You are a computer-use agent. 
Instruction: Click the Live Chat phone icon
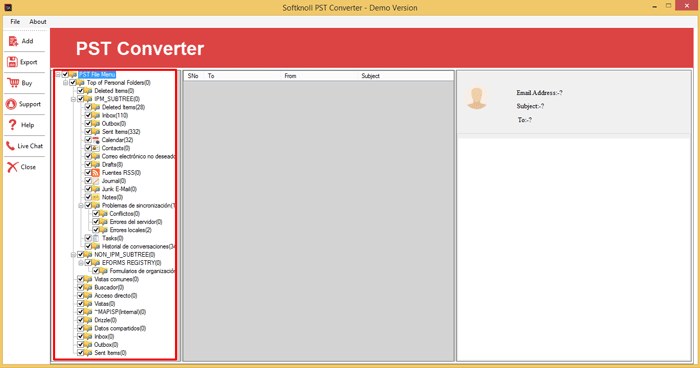pos(10,146)
